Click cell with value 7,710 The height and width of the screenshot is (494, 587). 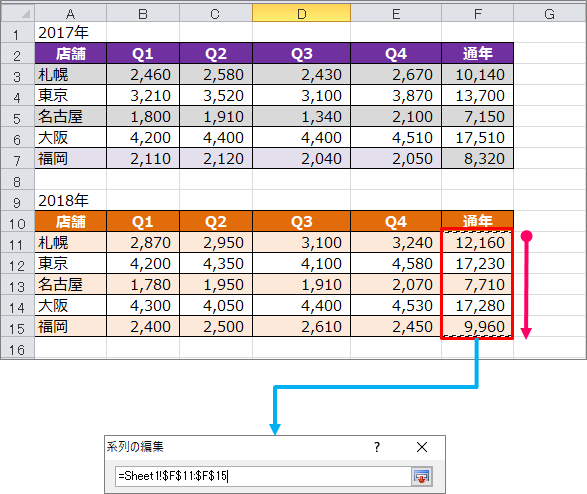(478, 284)
